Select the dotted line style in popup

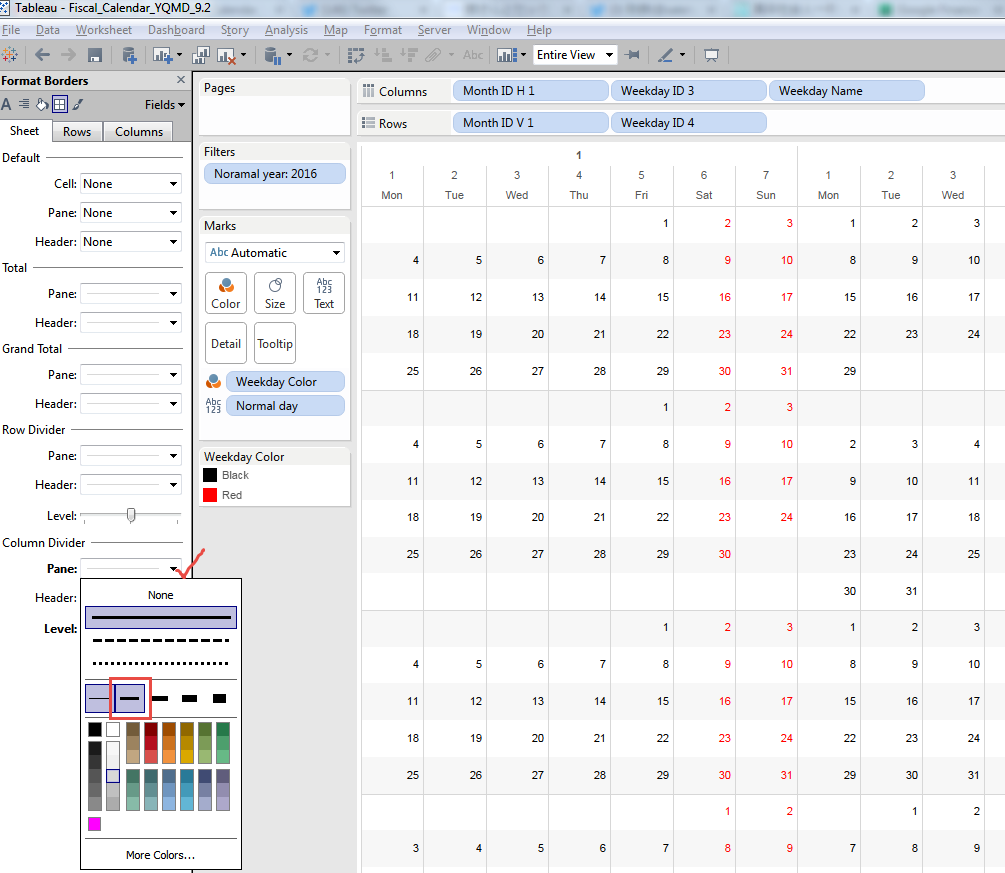[161, 663]
